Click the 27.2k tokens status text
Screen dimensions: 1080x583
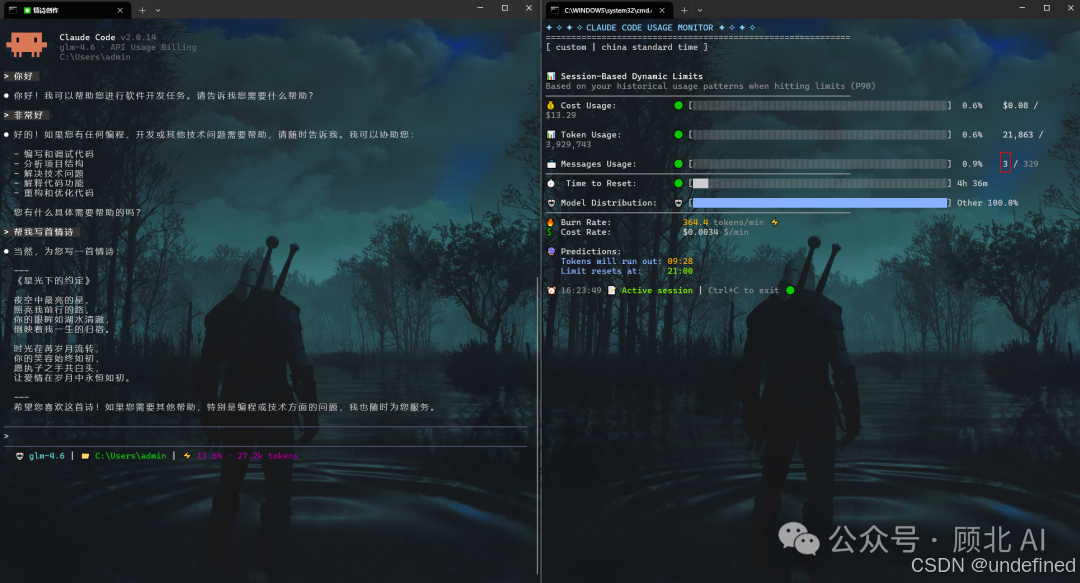pyautogui.click(x=267, y=456)
